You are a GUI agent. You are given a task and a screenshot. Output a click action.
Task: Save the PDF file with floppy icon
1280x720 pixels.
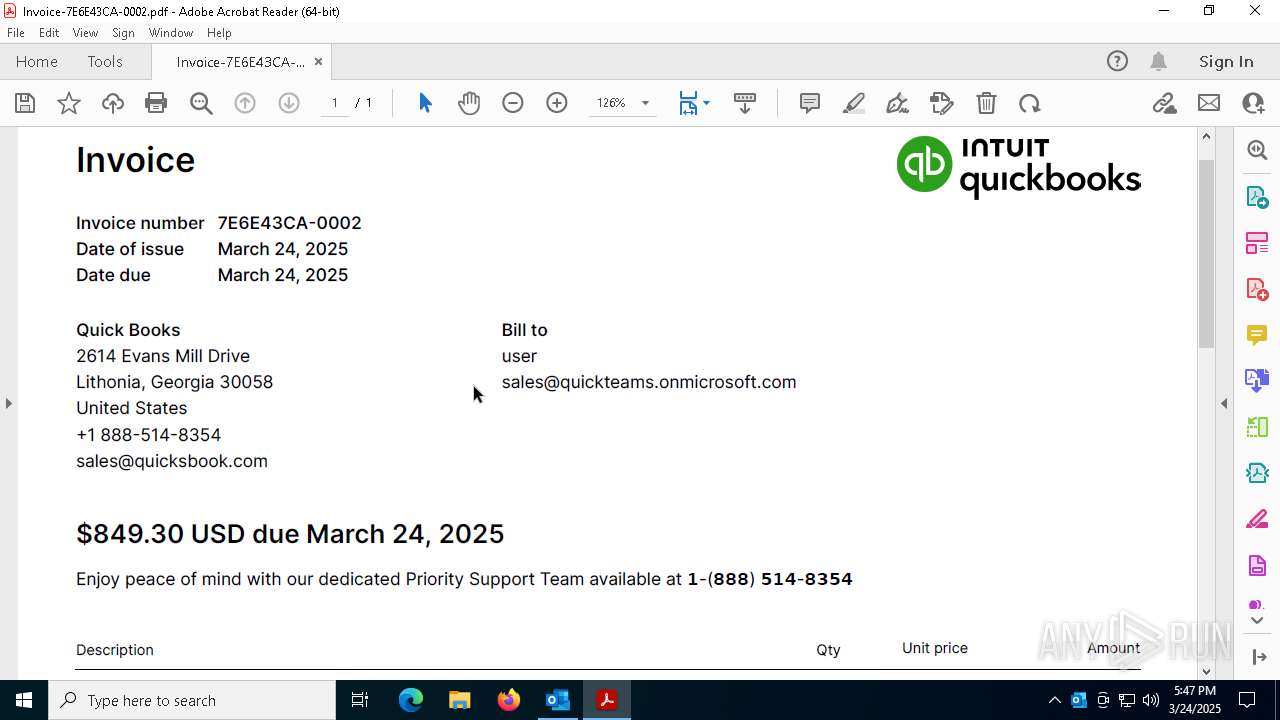tap(25, 103)
